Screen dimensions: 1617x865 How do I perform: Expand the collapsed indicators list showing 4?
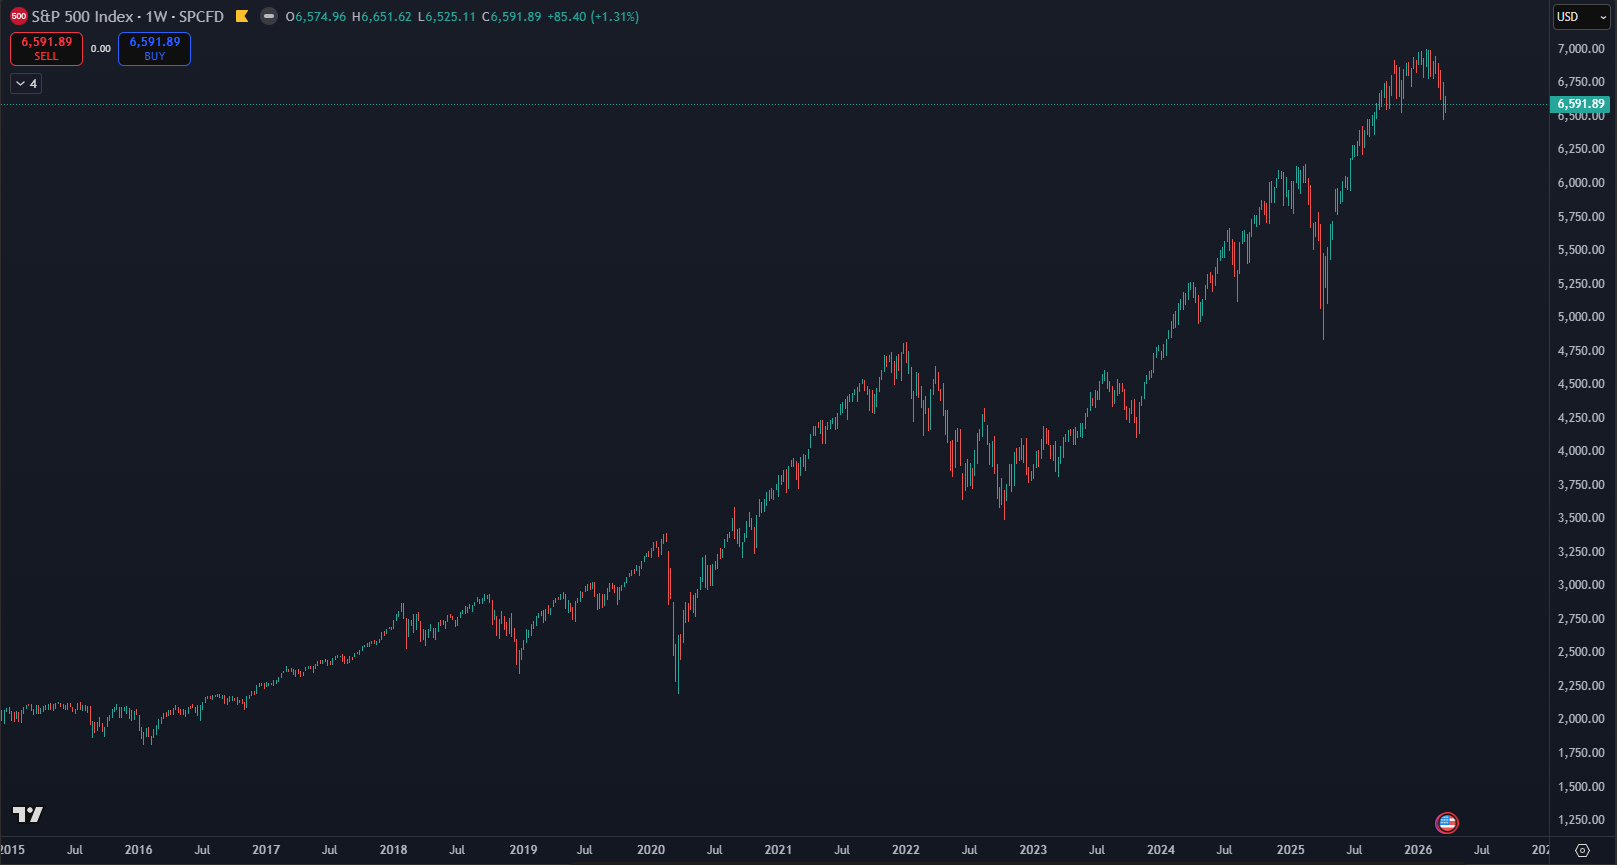[x=26, y=84]
